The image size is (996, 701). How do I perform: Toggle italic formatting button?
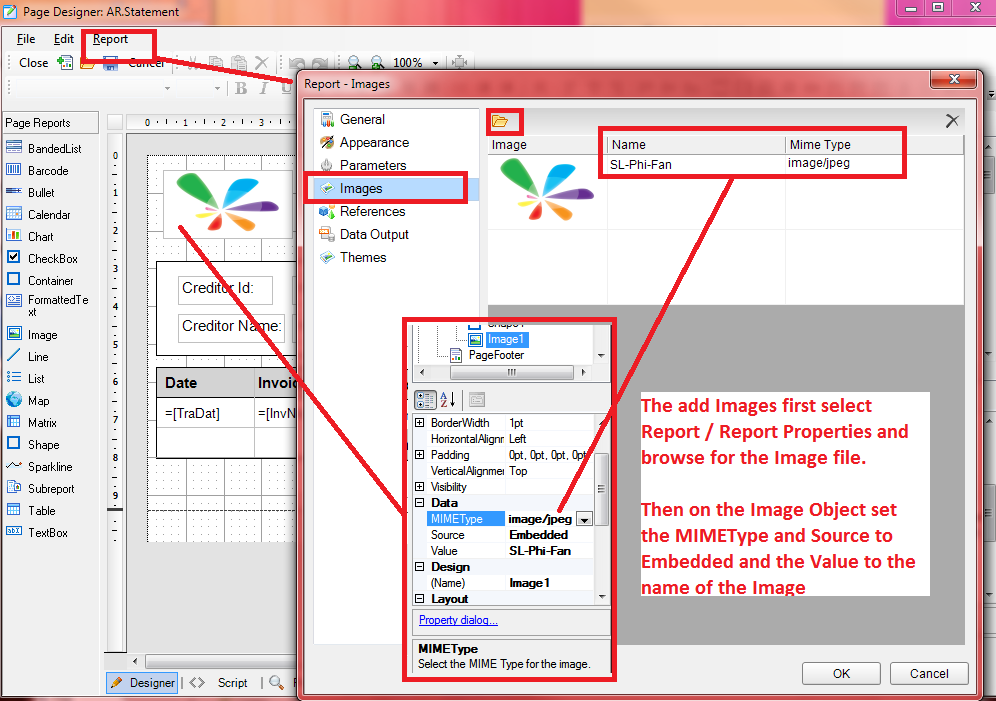tap(264, 88)
